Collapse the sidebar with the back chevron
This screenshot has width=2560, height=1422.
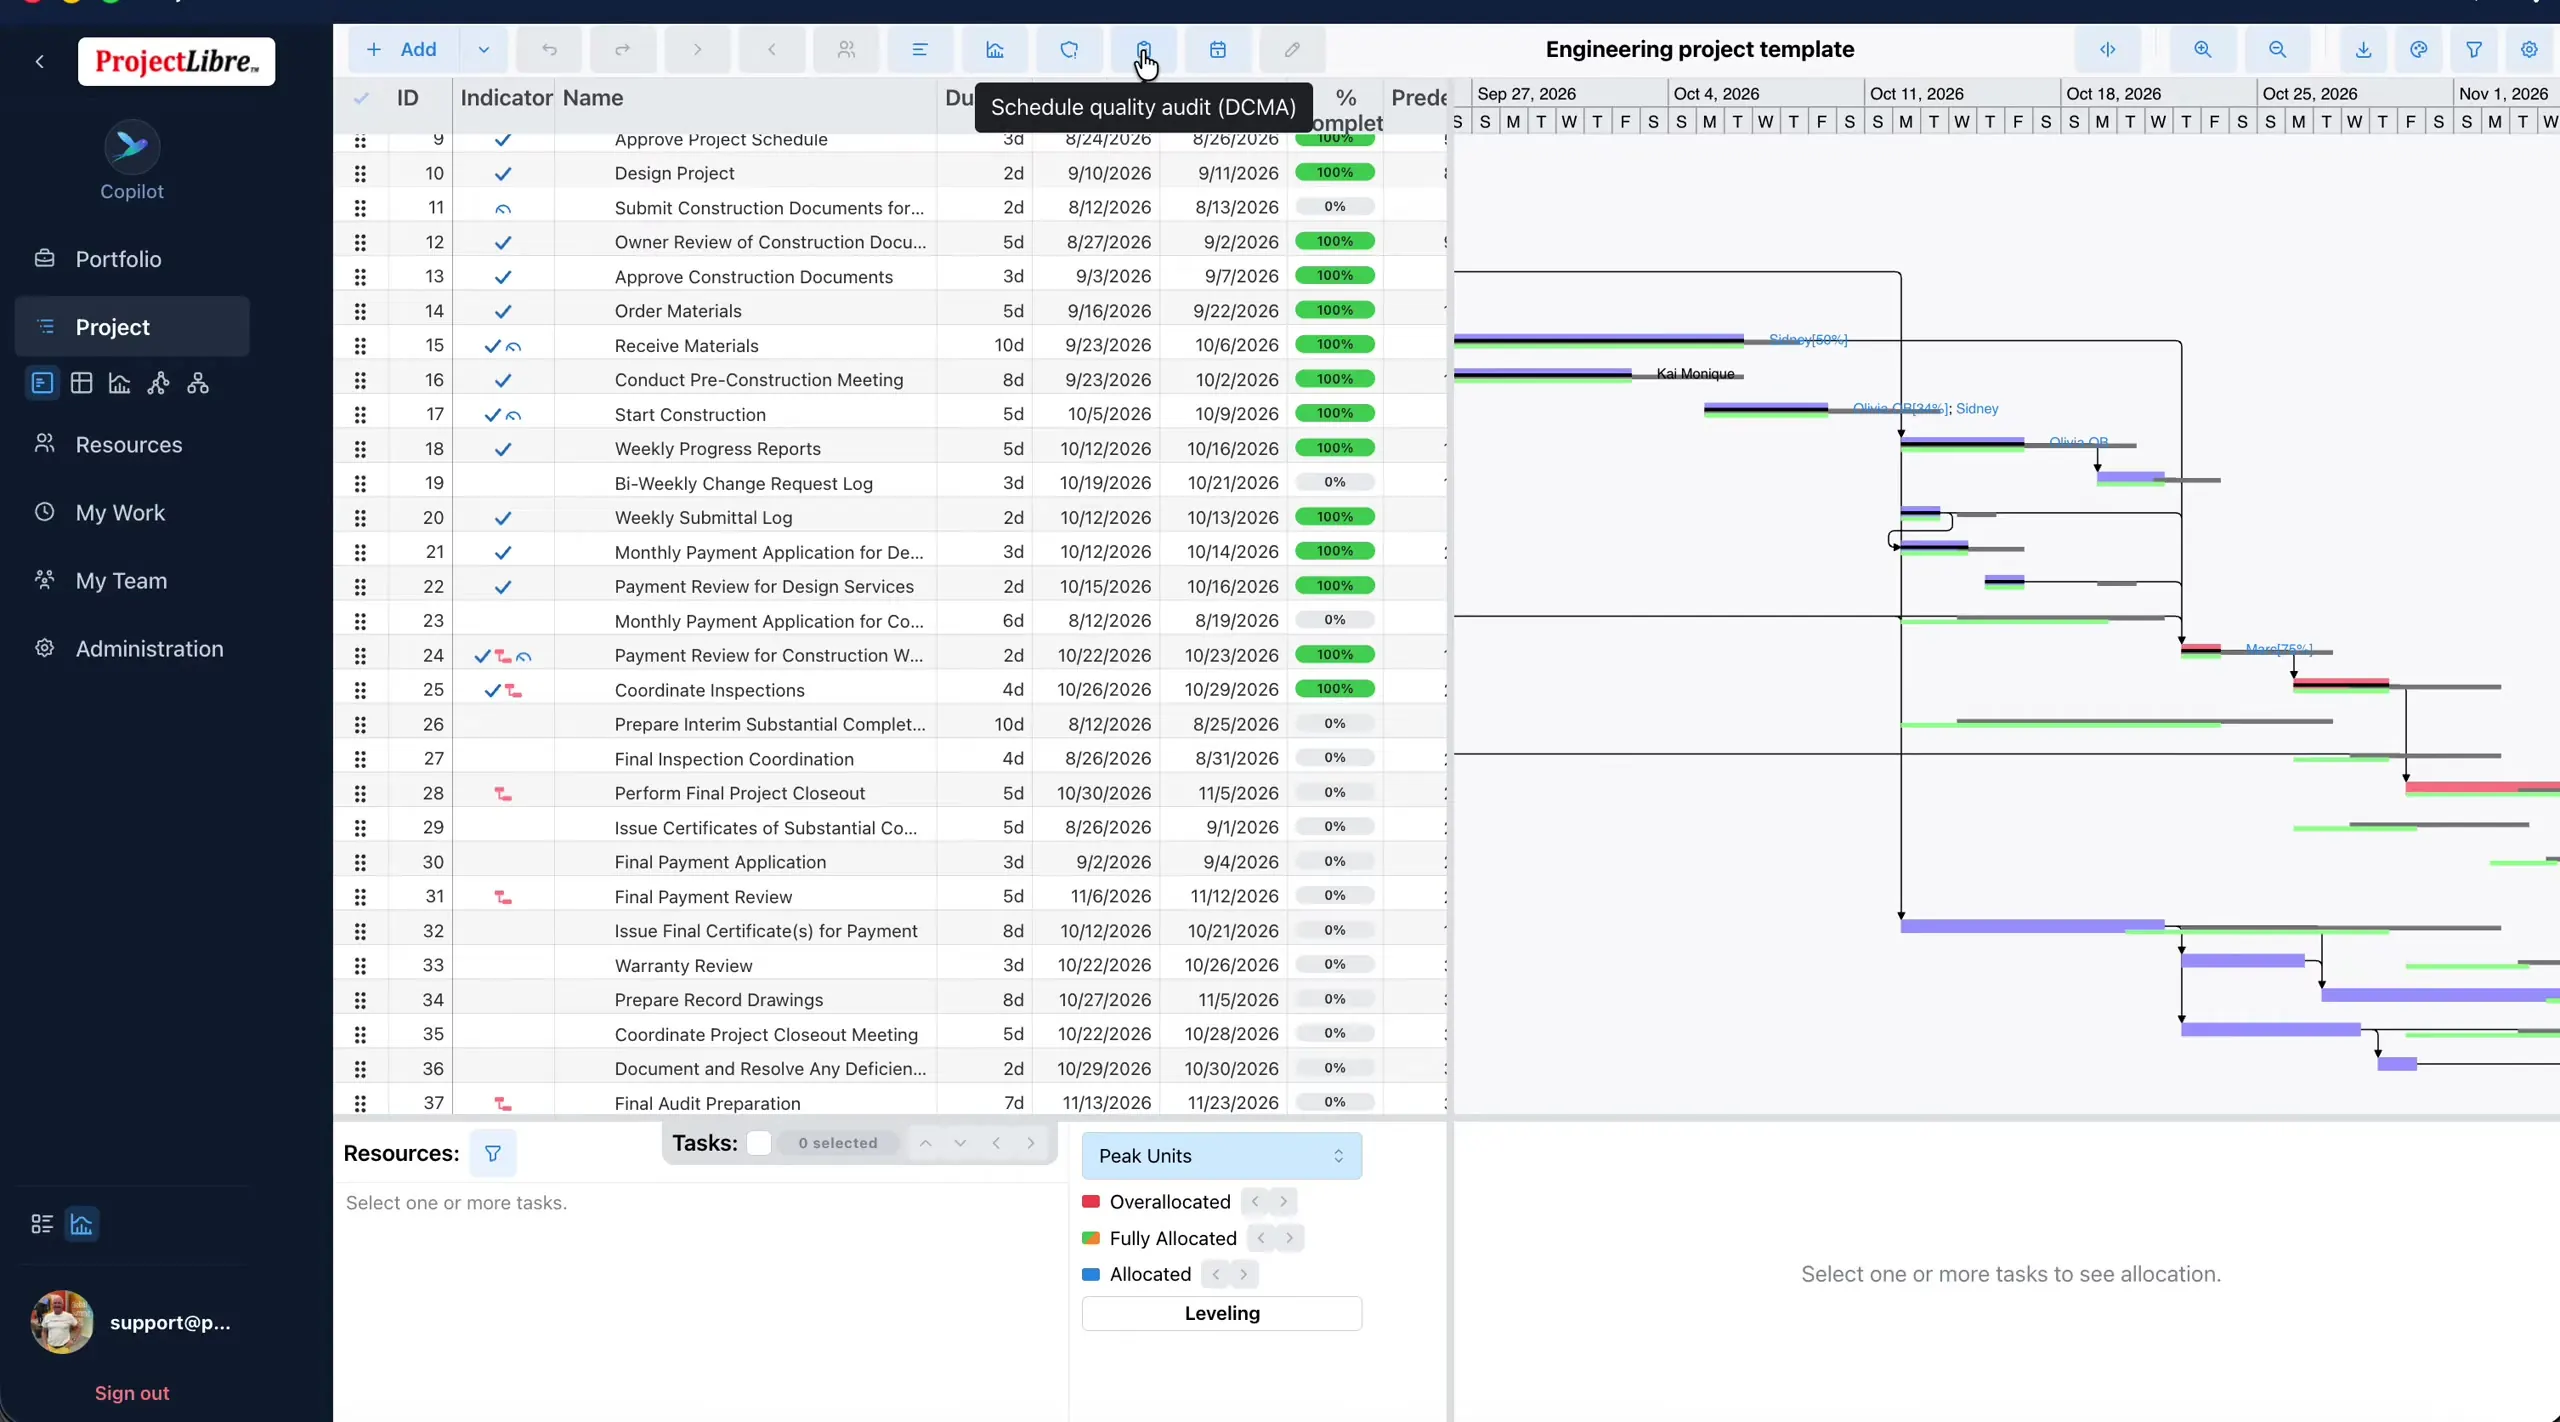pos(40,62)
